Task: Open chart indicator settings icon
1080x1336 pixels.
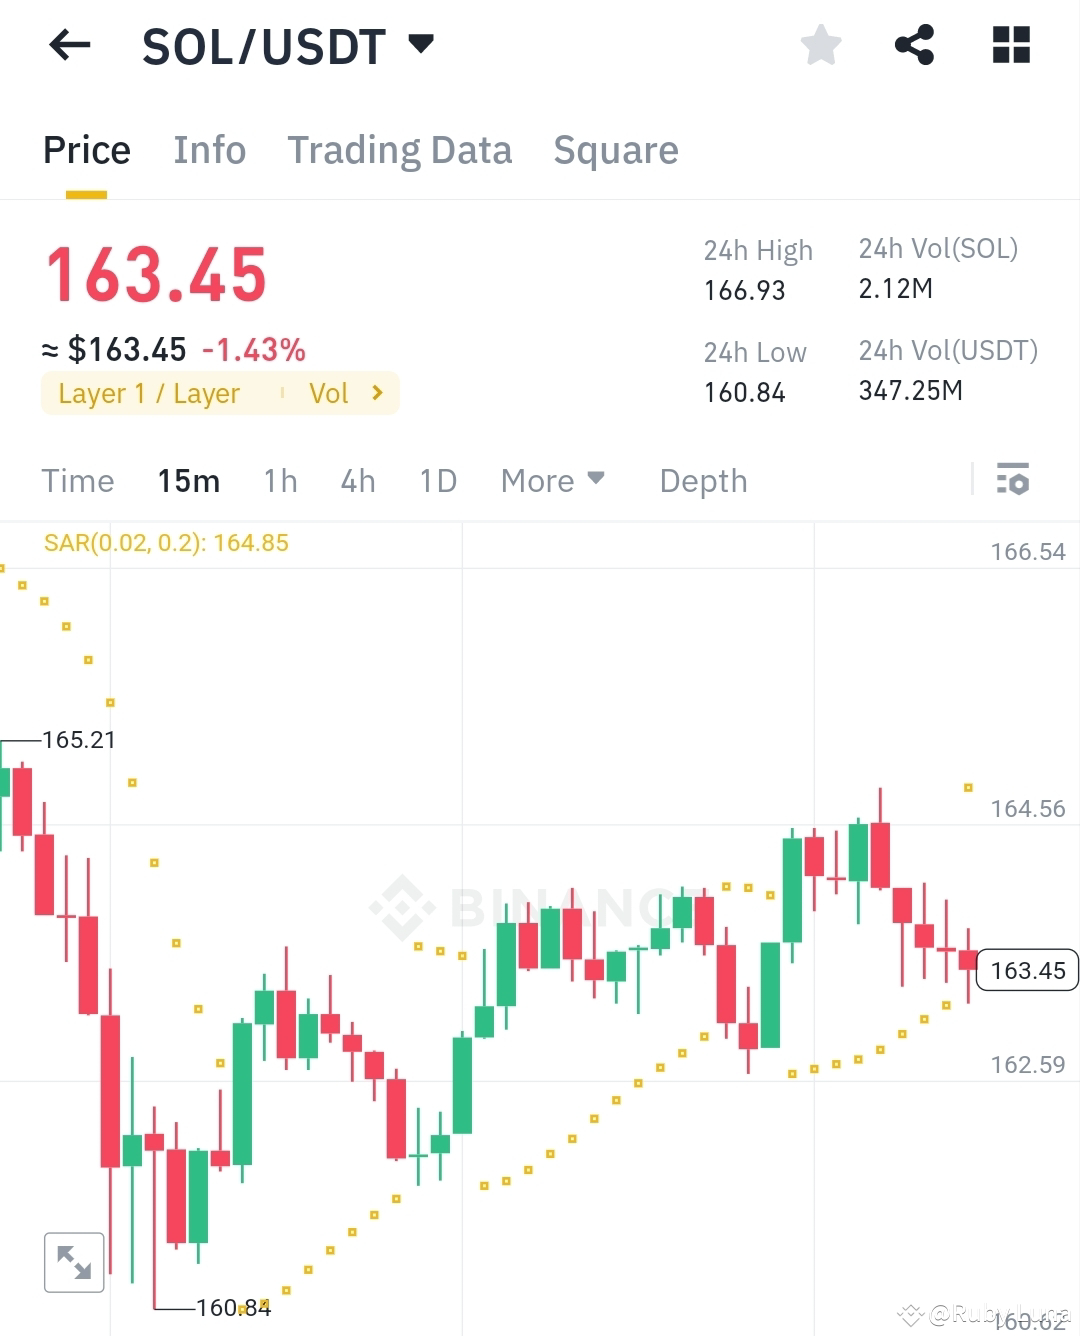Action: pyautogui.click(x=1013, y=481)
